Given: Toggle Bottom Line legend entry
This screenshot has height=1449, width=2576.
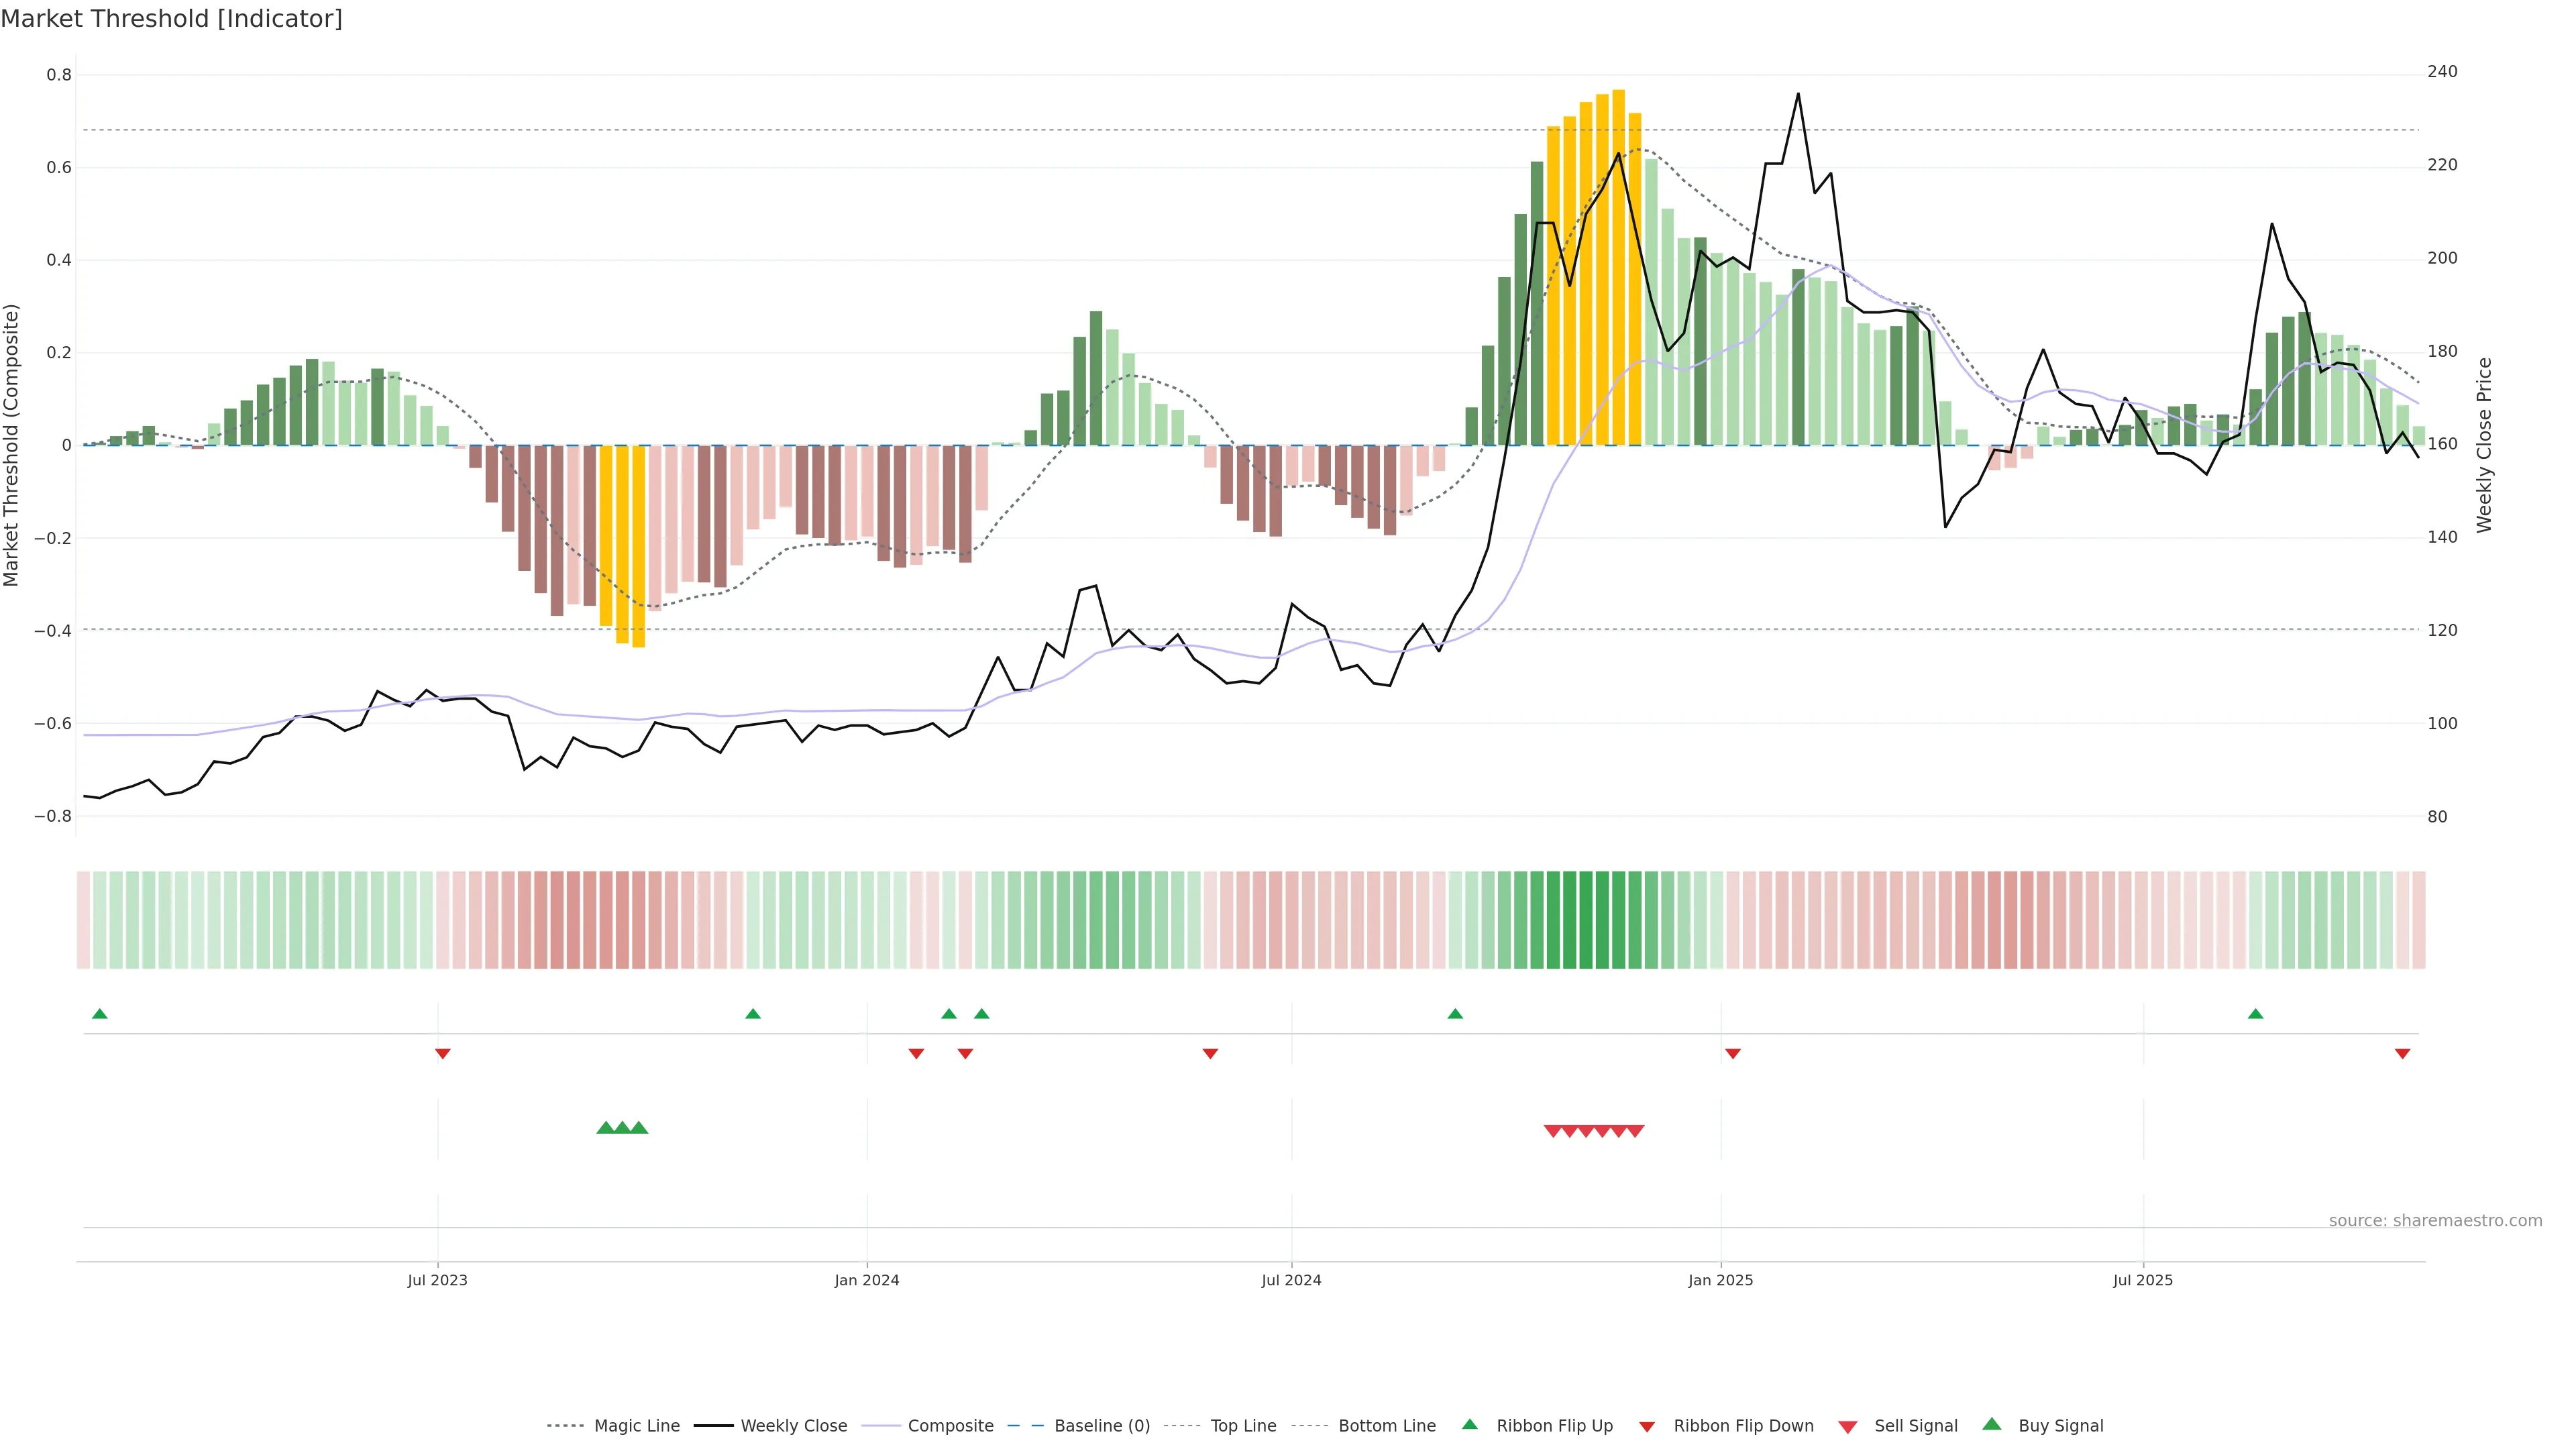Looking at the screenshot, I should click(1386, 1426).
